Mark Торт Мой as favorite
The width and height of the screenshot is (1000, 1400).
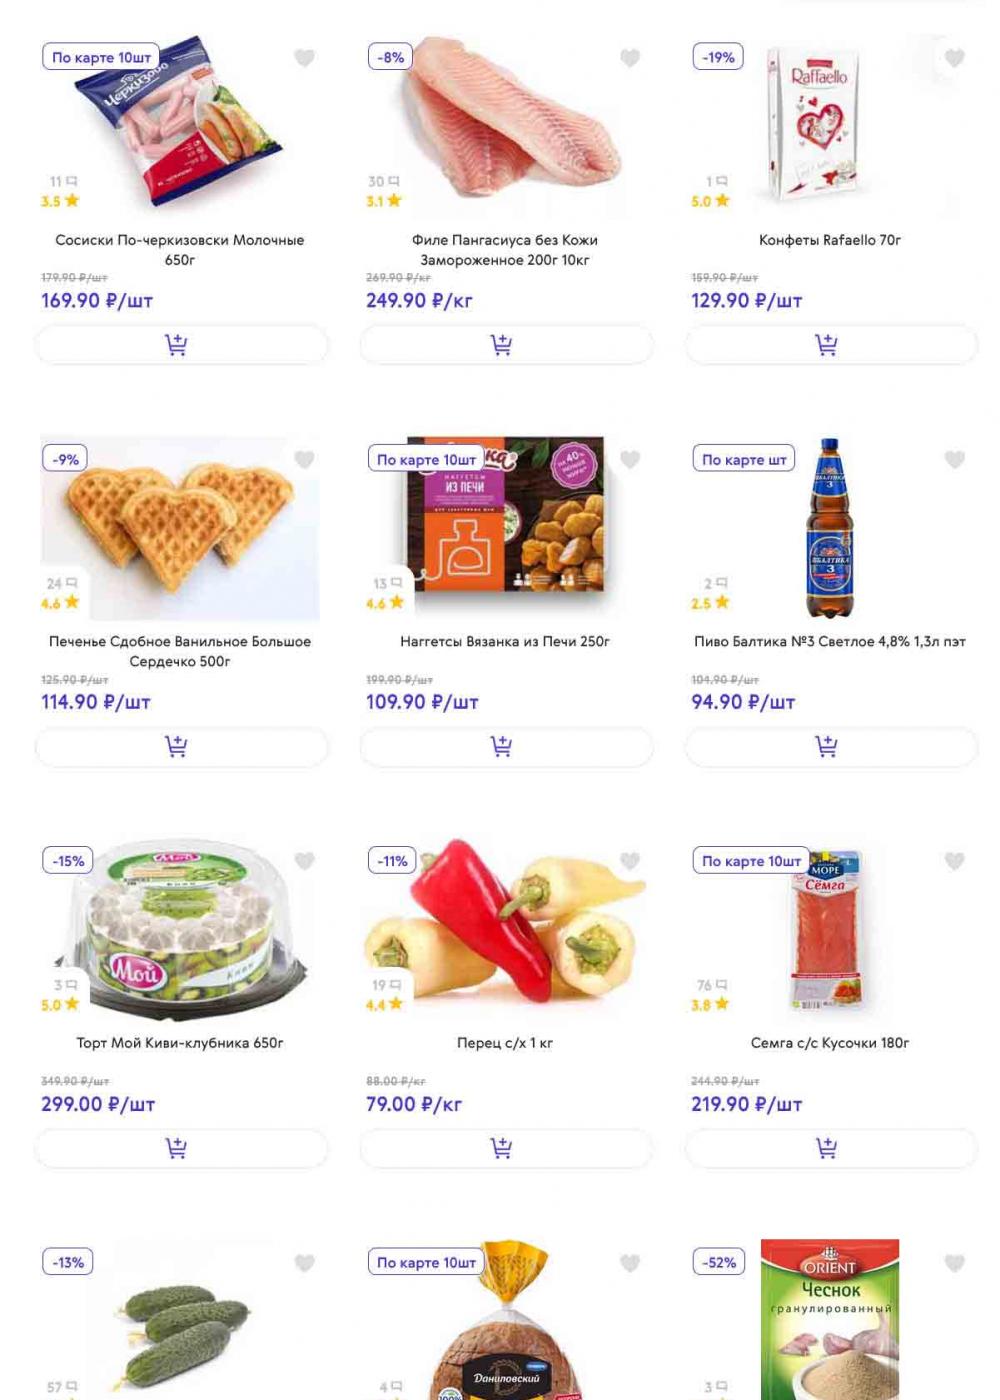pos(305,861)
